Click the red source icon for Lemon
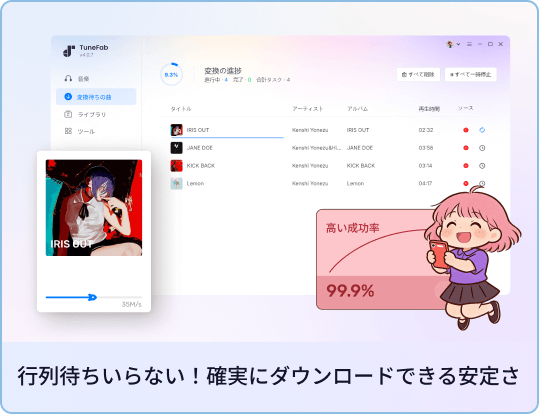 click(466, 183)
